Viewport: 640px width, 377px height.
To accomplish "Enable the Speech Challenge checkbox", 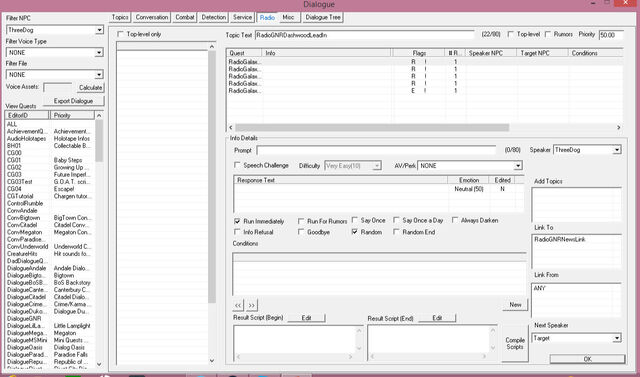I will tap(237, 165).
